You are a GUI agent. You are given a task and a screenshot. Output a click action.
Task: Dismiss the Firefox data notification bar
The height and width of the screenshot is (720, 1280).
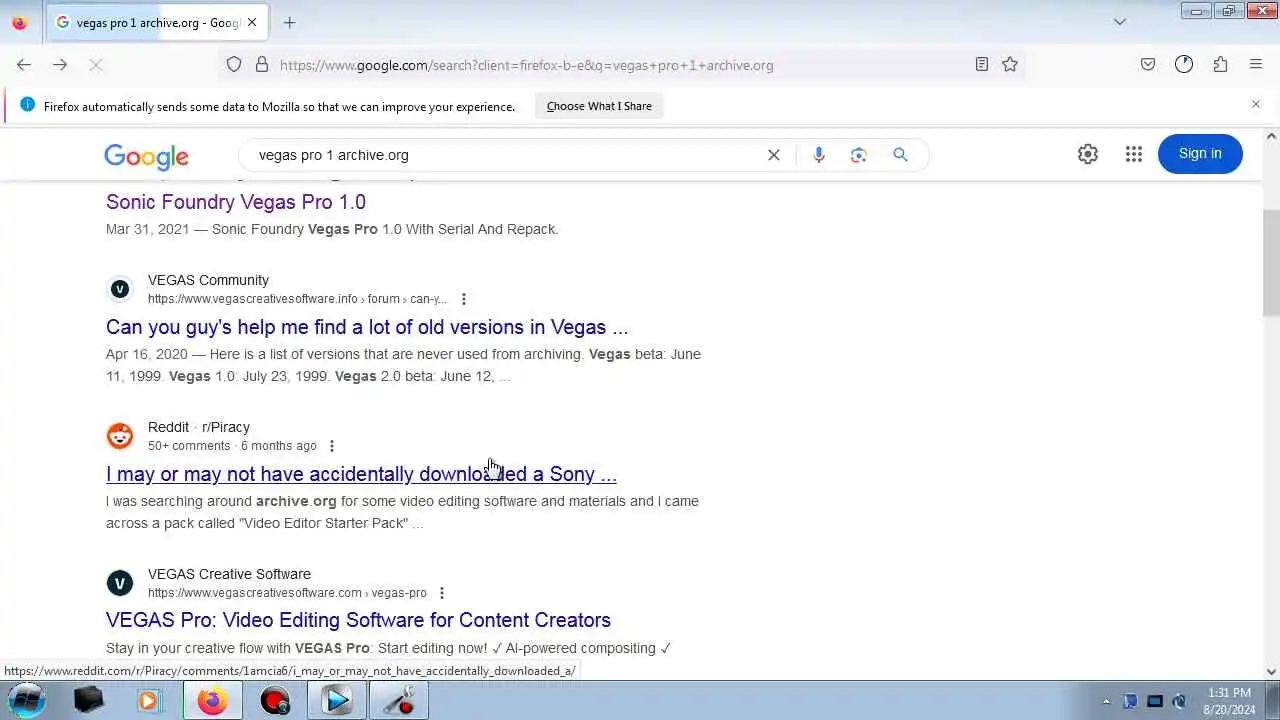1256,104
